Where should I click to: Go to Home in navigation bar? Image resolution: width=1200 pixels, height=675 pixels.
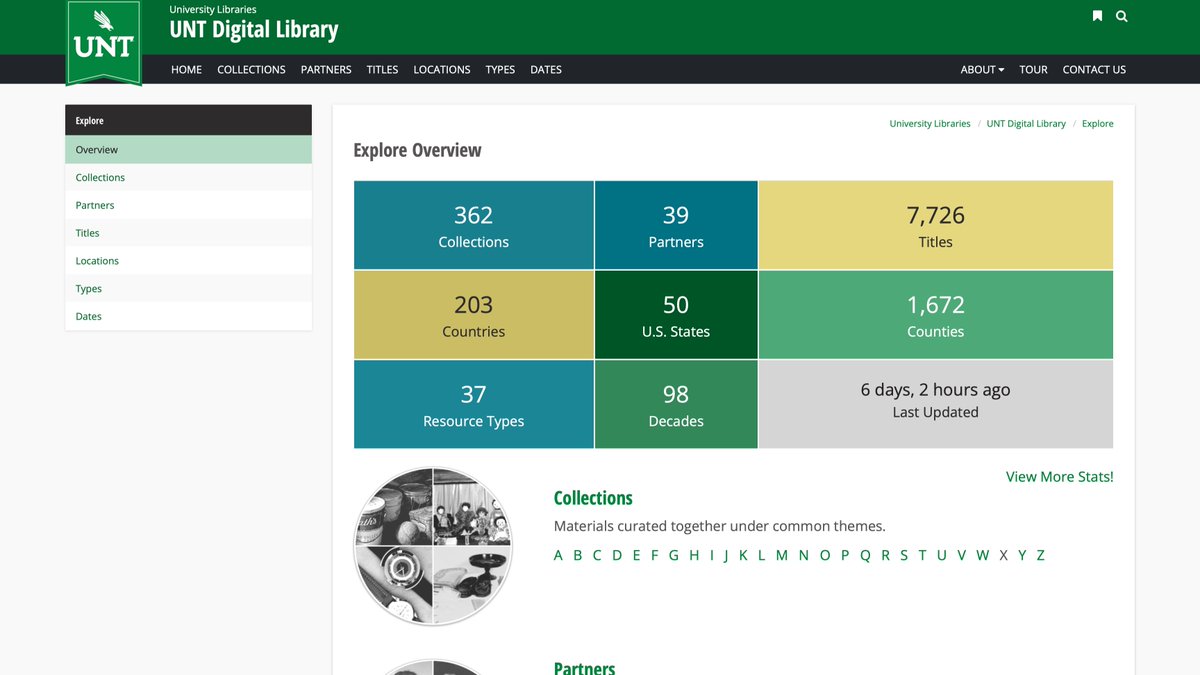(x=186, y=70)
